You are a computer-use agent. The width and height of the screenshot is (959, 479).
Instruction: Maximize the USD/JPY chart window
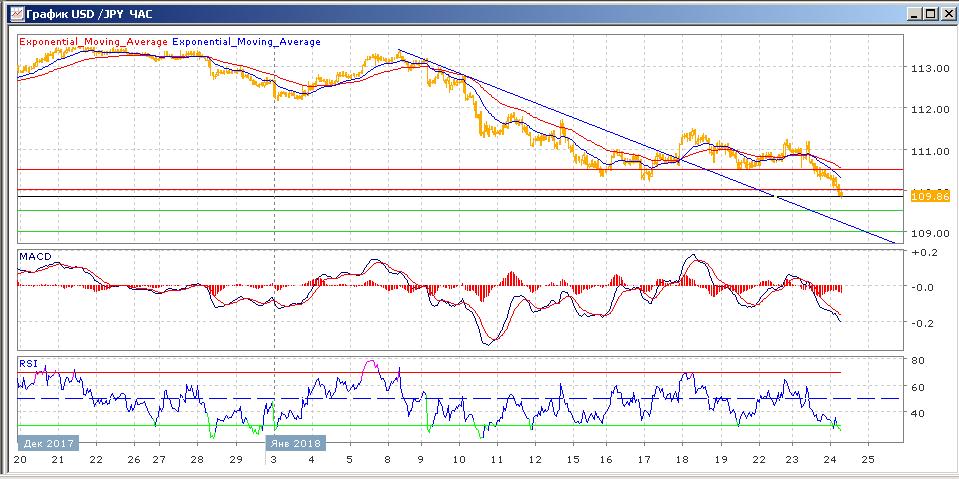point(929,13)
